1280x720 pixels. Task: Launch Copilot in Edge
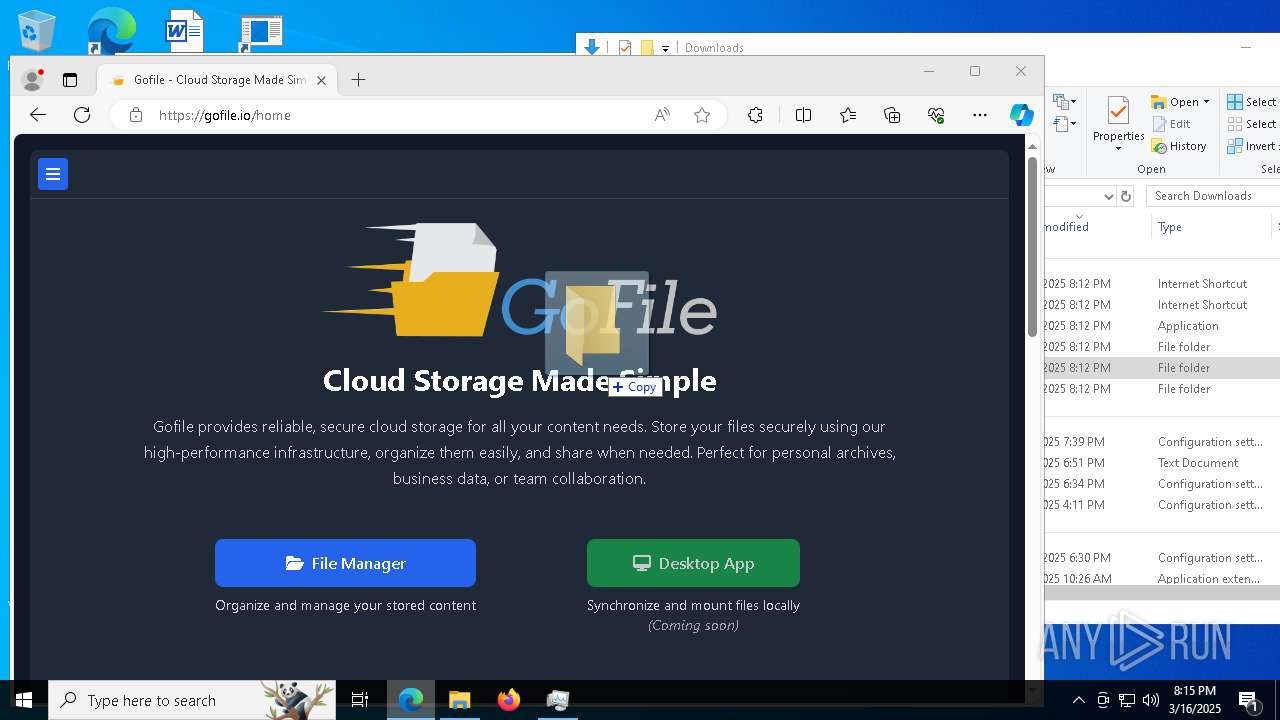(1021, 115)
